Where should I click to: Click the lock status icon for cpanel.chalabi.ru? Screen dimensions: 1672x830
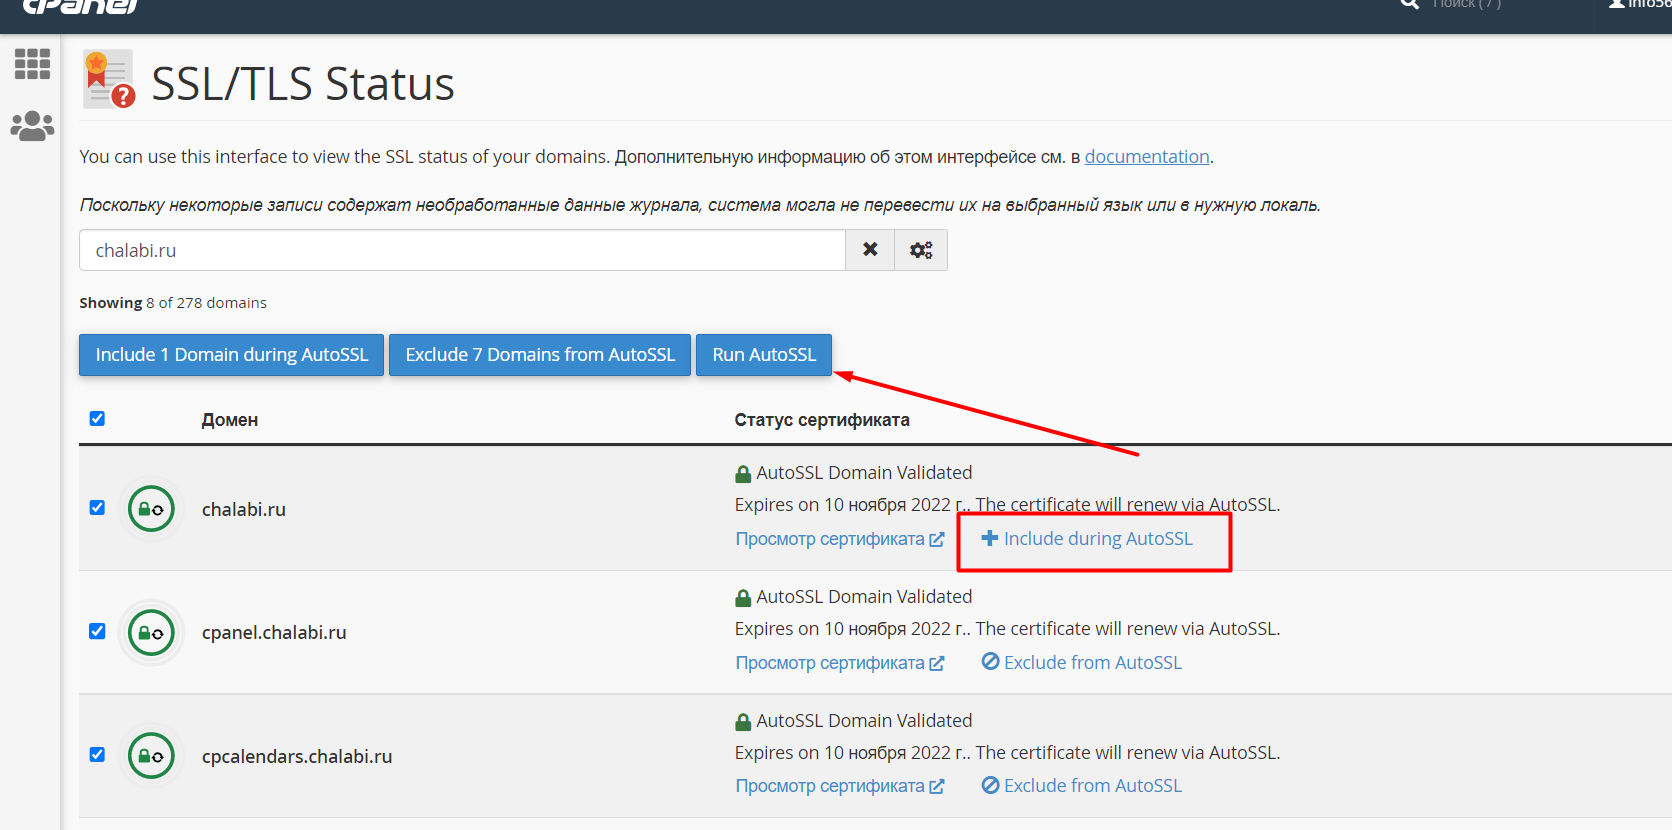tap(151, 633)
